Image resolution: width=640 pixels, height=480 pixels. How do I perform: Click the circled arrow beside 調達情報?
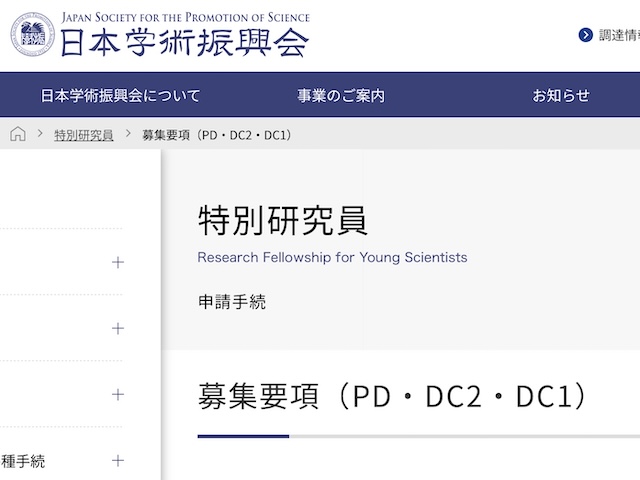pyautogui.click(x=586, y=35)
